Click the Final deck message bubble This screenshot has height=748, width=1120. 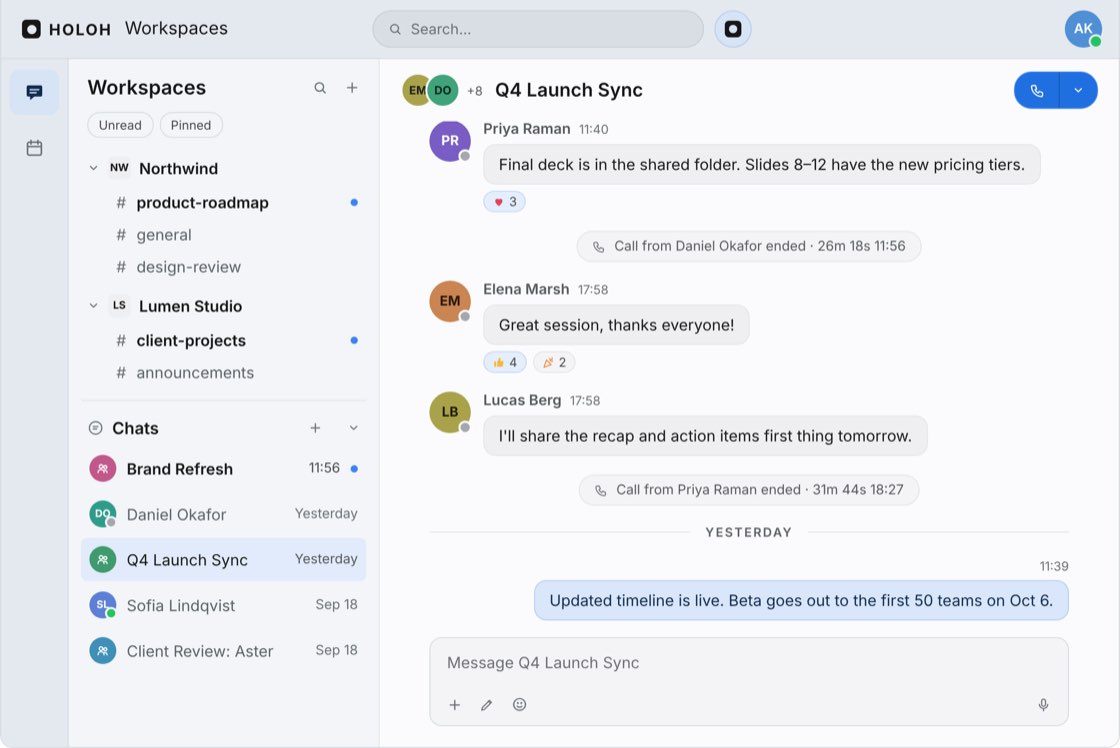click(761, 165)
